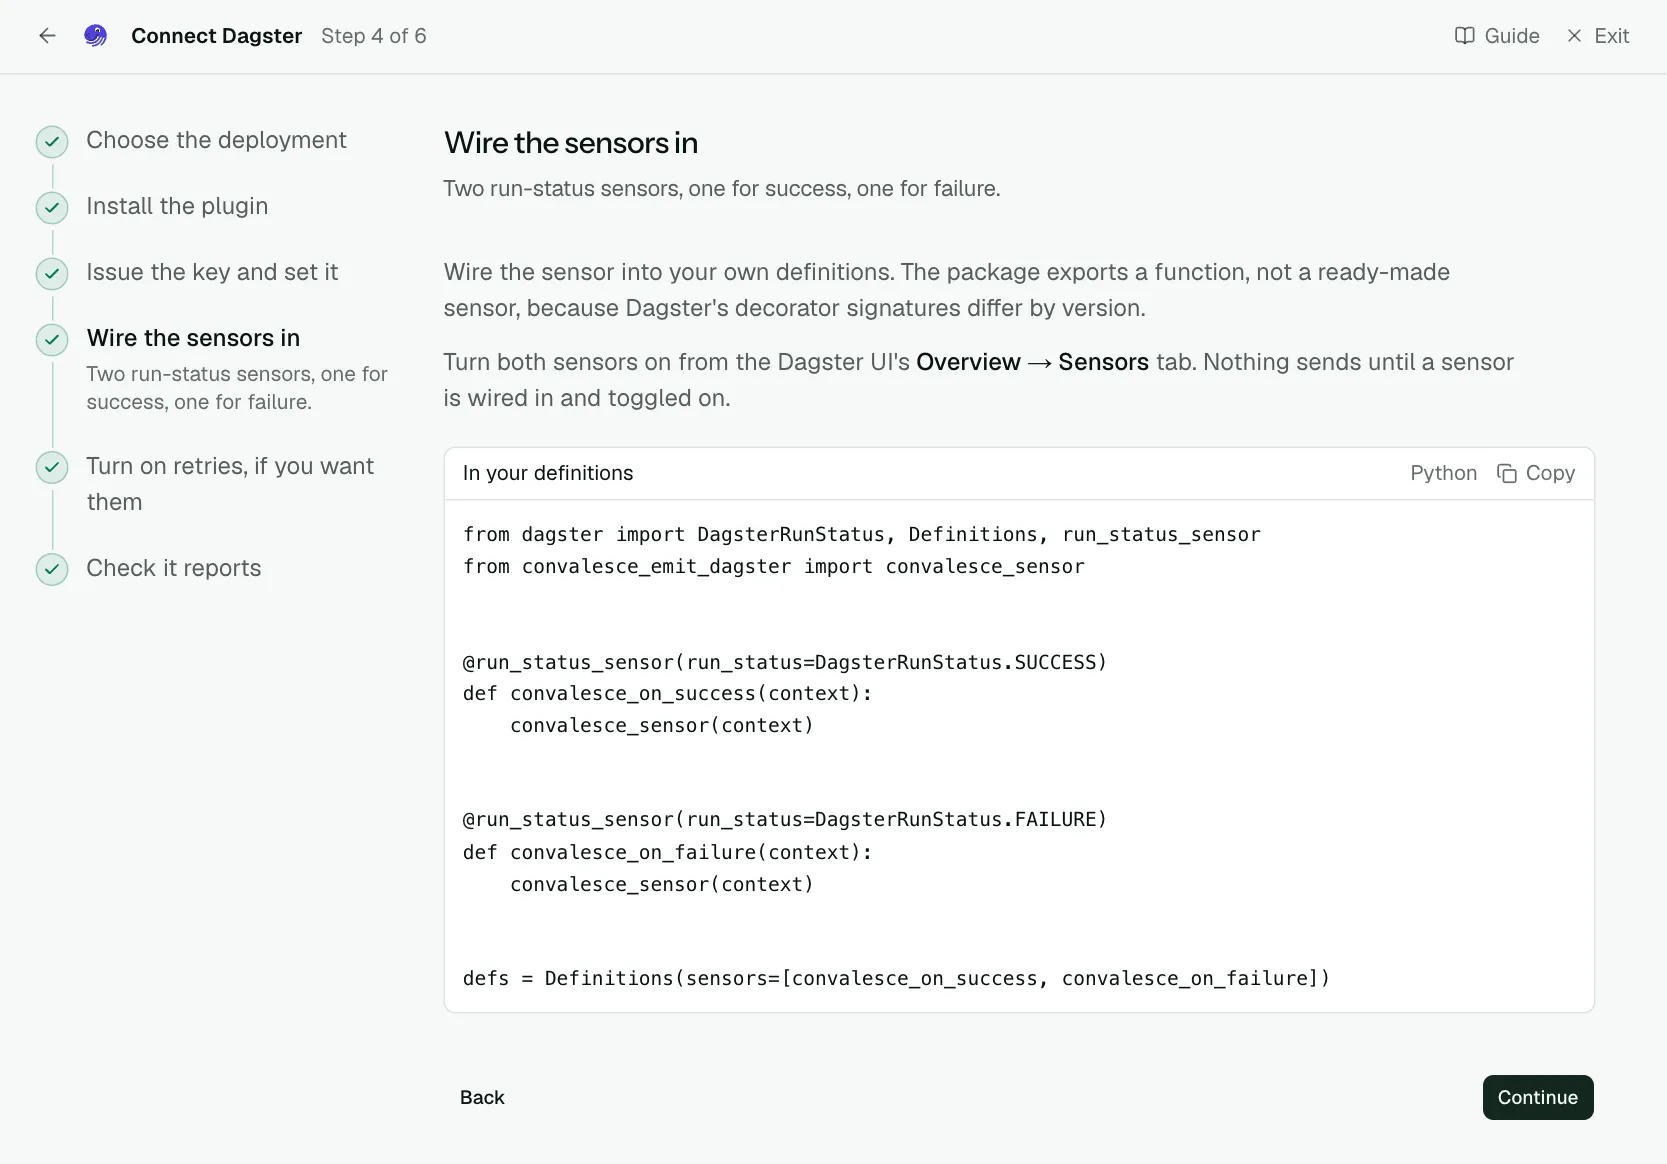Click the copy icon on the code block
The width and height of the screenshot is (1667, 1164).
pos(1506,473)
